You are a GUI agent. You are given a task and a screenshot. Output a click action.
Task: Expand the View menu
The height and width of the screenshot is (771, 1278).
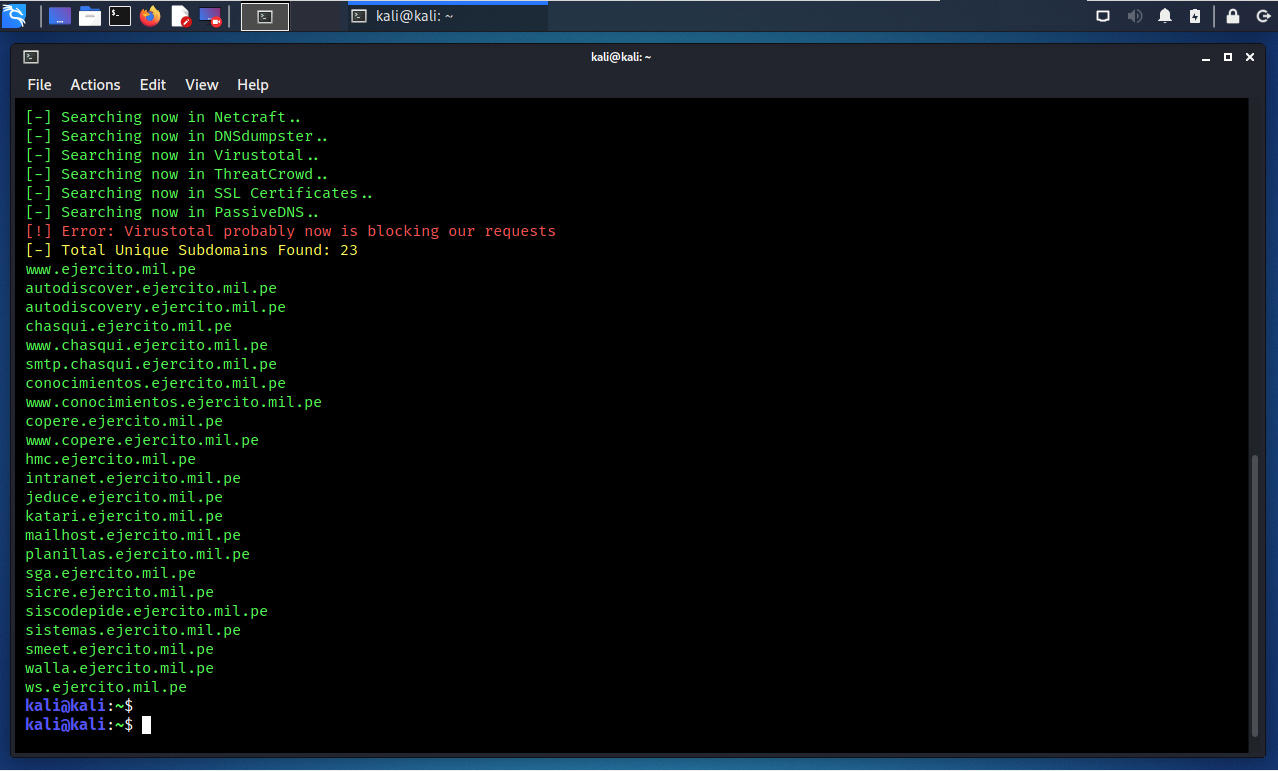201,85
